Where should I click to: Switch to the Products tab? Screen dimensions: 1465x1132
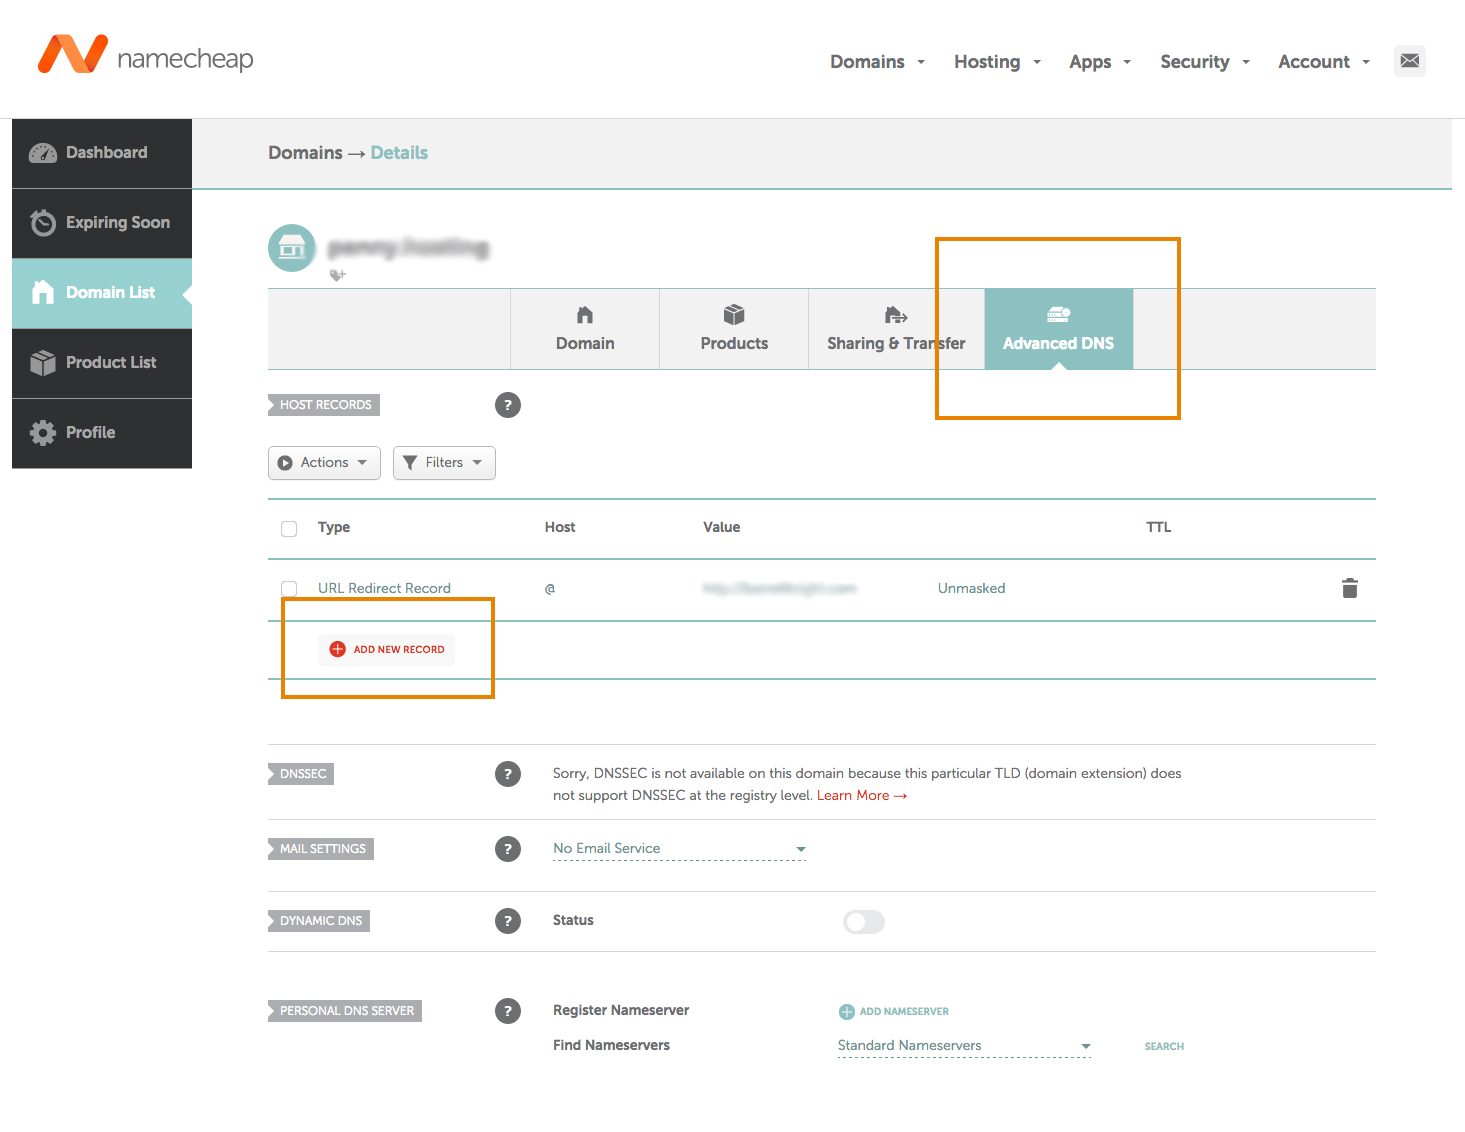pos(734,329)
